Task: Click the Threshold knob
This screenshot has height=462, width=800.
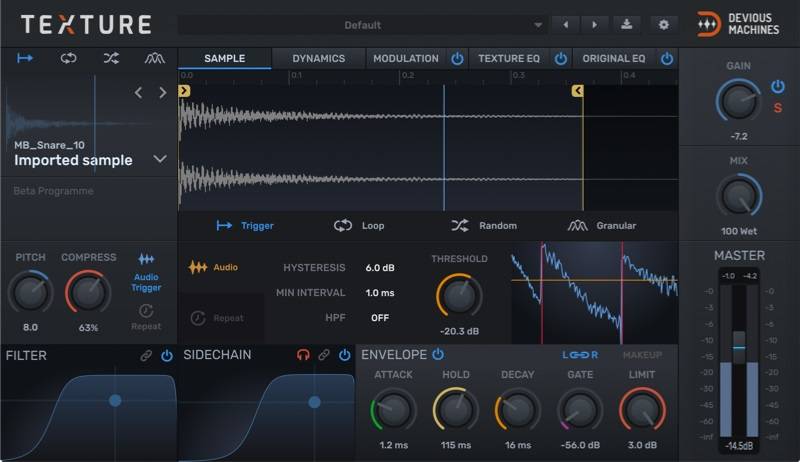Action: [x=459, y=294]
